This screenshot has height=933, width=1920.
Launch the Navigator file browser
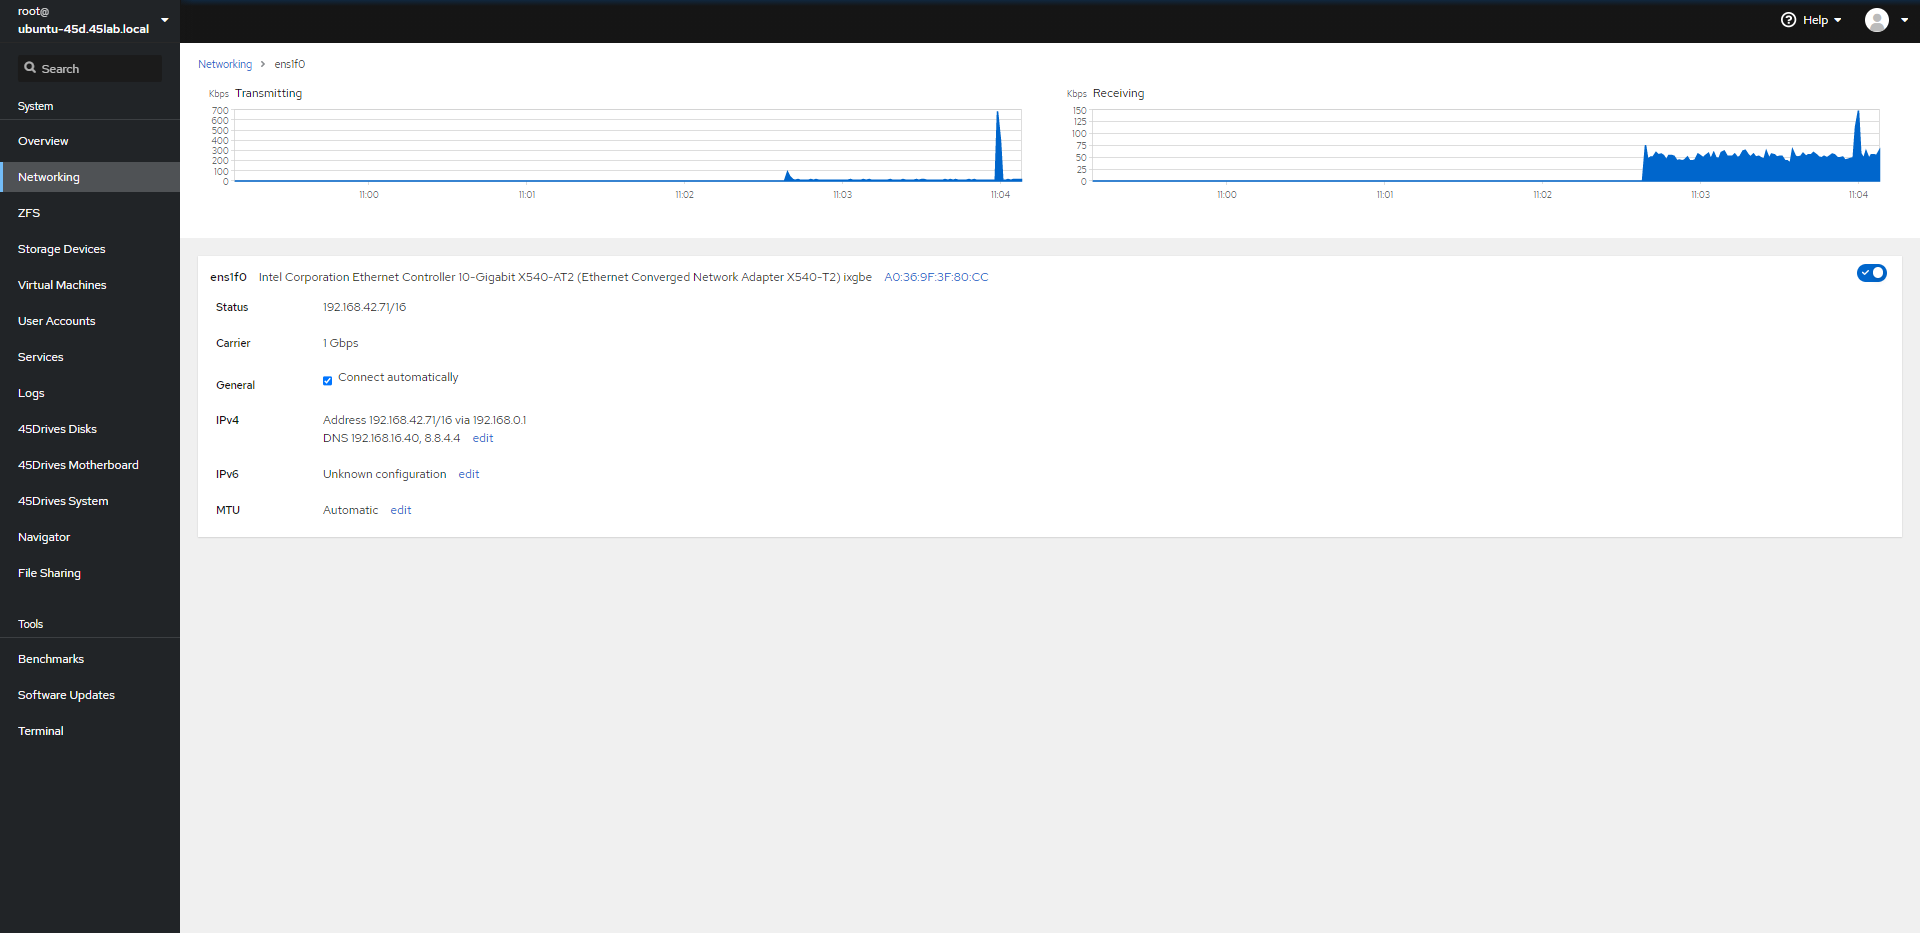click(x=90, y=537)
